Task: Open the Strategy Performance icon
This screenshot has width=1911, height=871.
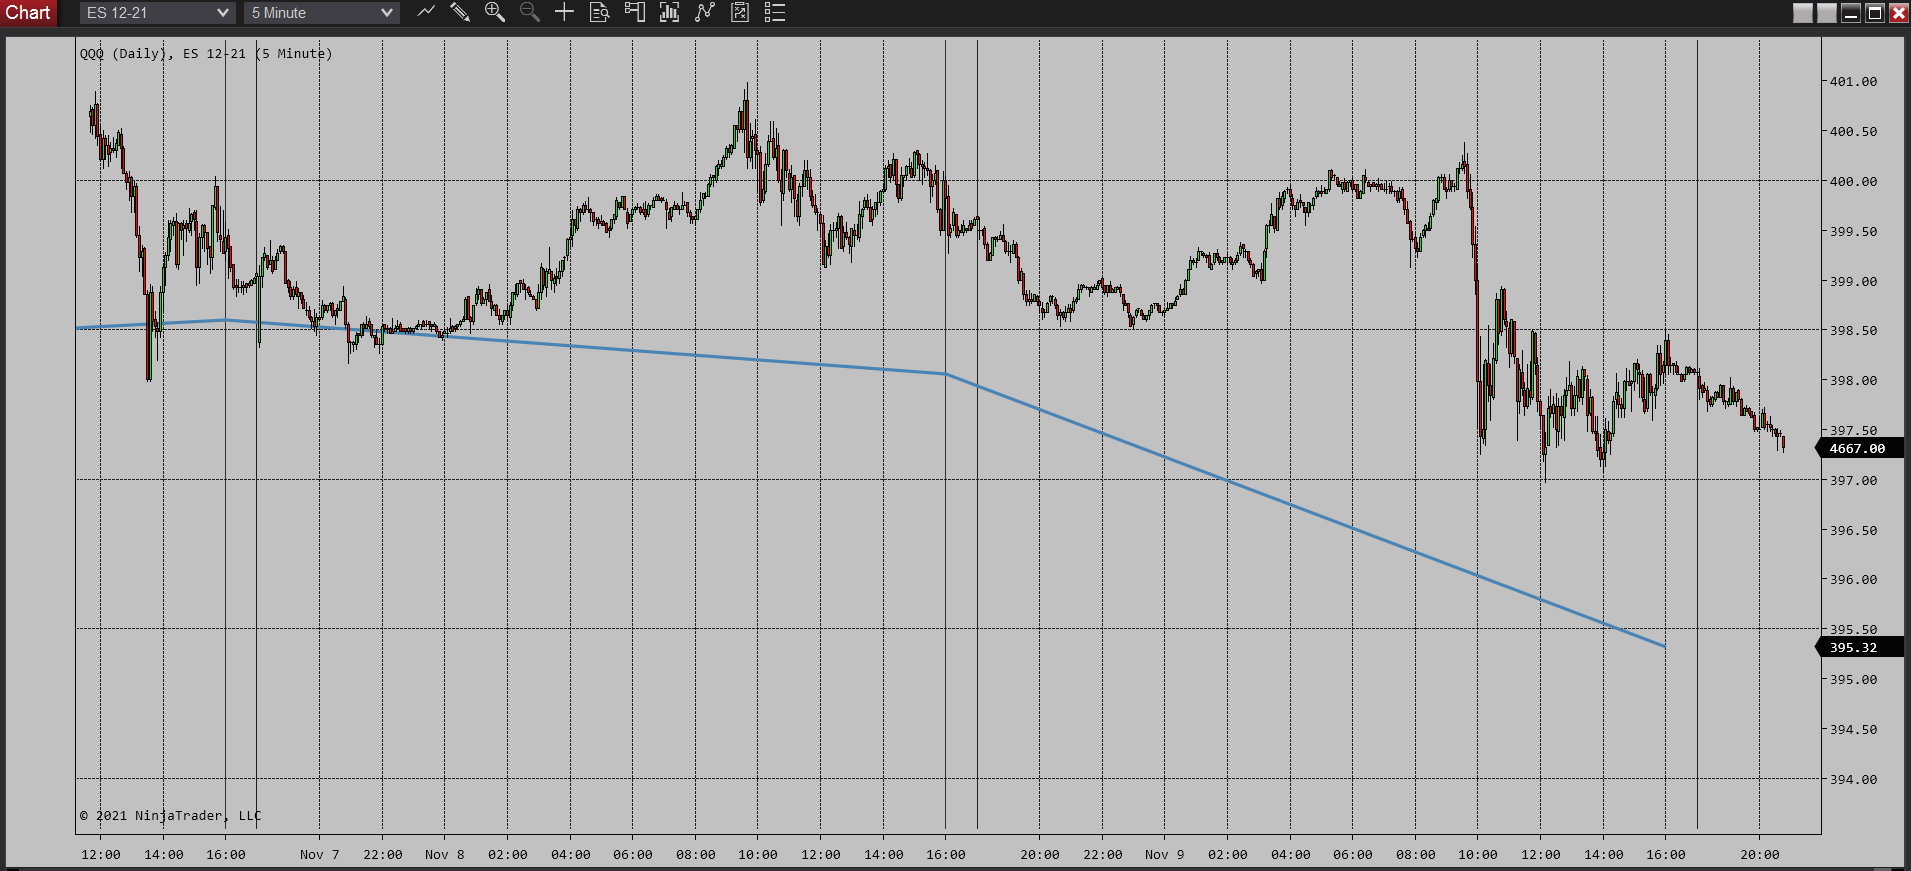Action: (x=740, y=12)
